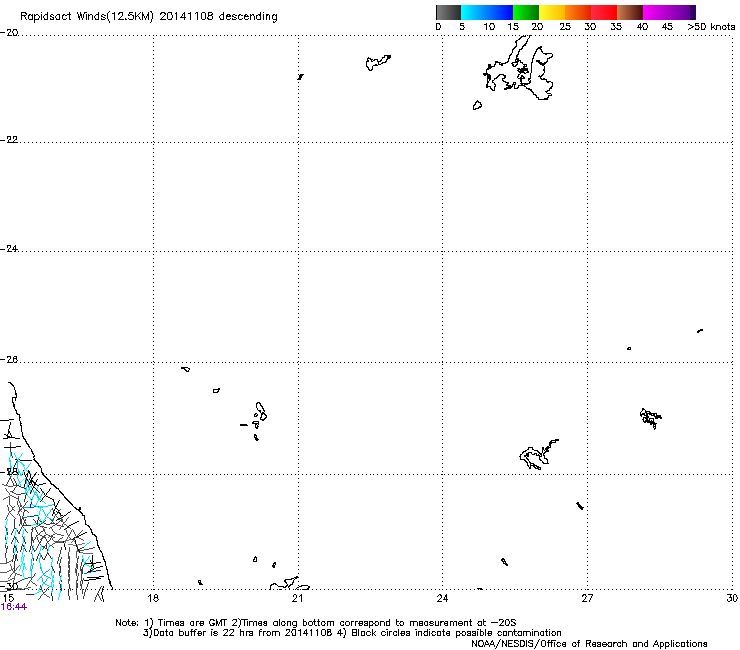Screen dimensions: 740x650
Task: Click the longitude label '30'
Action: tap(732, 598)
